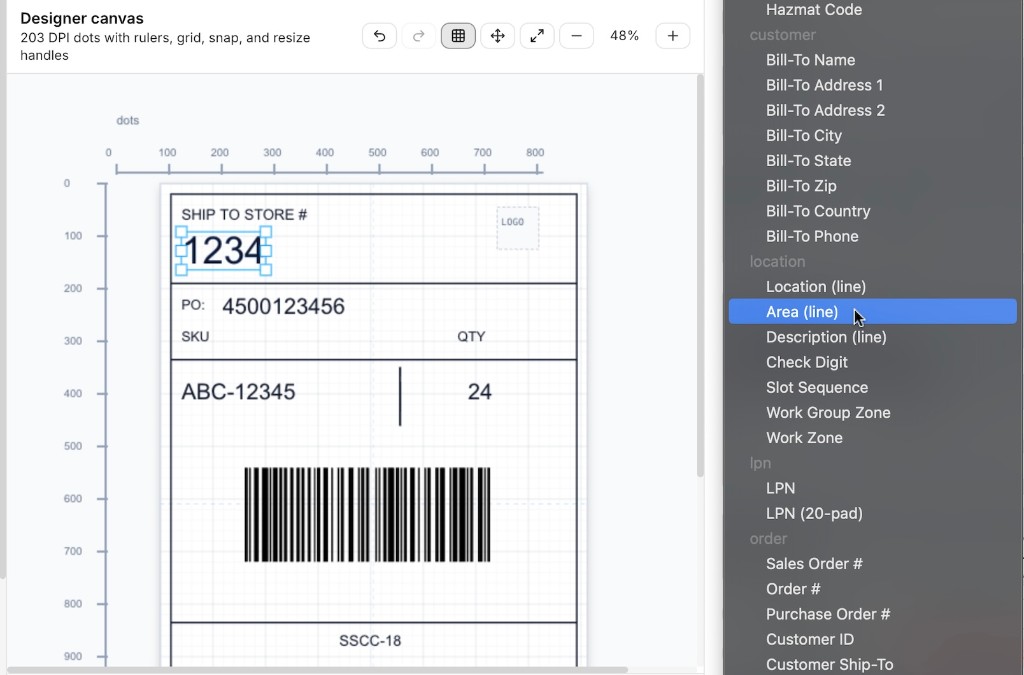The height and width of the screenshot is (675, 1024).
Task: Select Order # field
Action: [872, 589]
